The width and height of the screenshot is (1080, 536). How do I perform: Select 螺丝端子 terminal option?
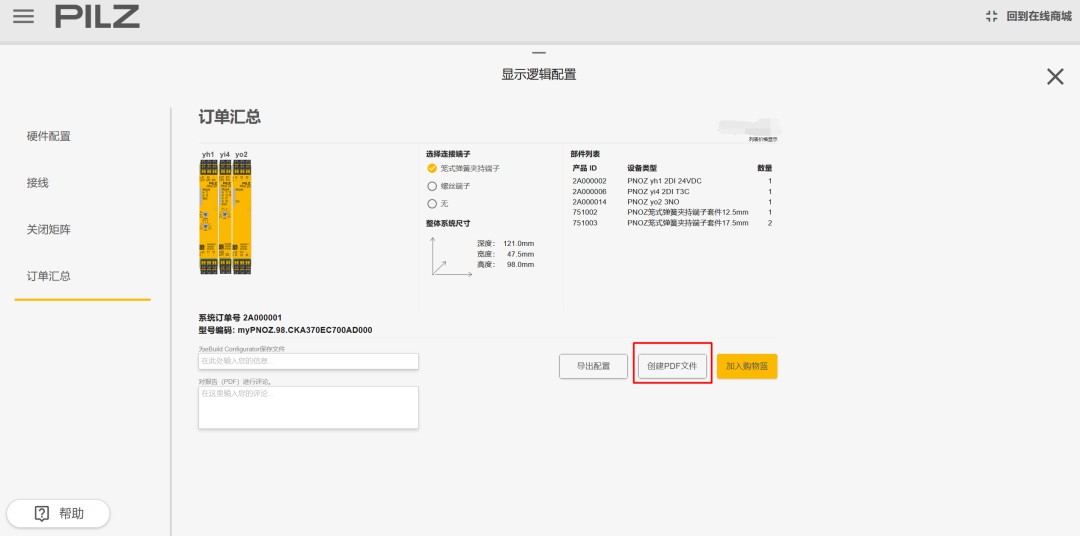433,186
